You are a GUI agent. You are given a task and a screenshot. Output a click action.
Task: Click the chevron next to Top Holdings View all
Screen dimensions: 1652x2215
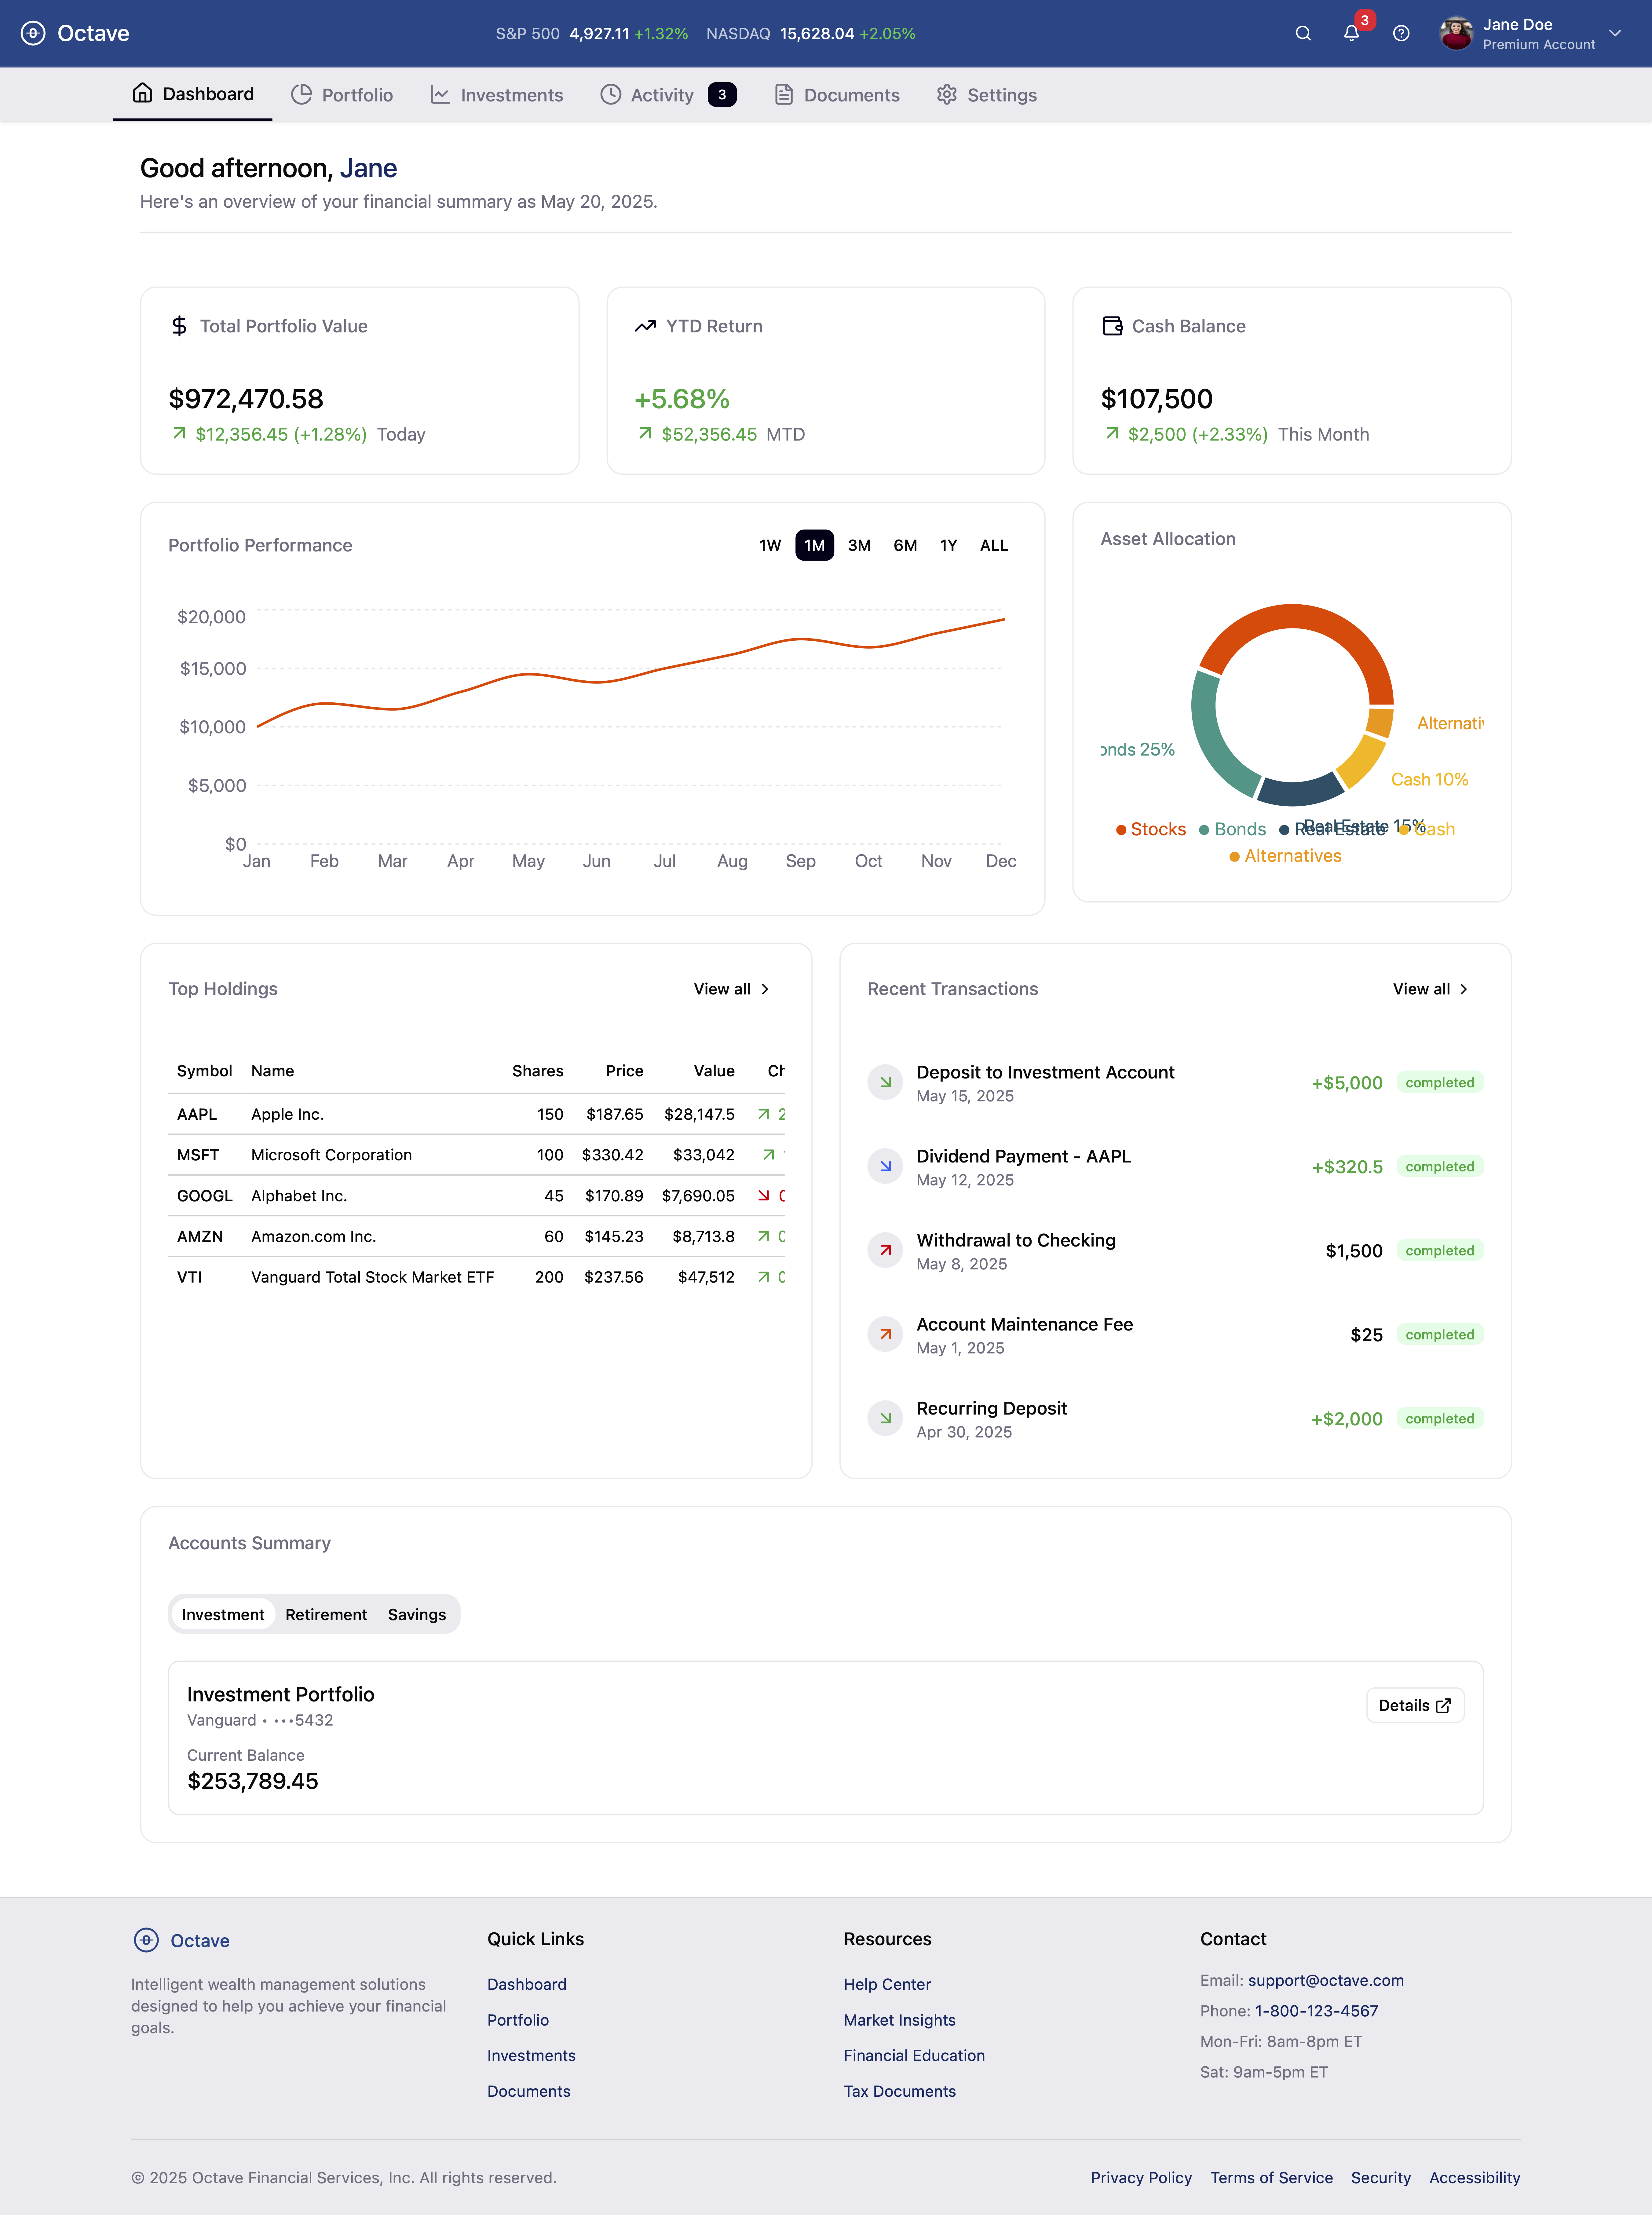pos(765,989)
